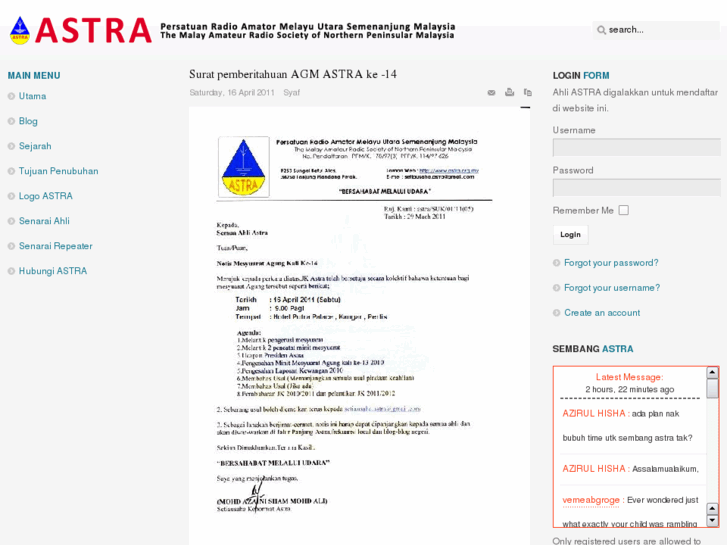727x545 pixels.
Task: Click the ASTRA emblem in letter header
Action: [243, 167]
